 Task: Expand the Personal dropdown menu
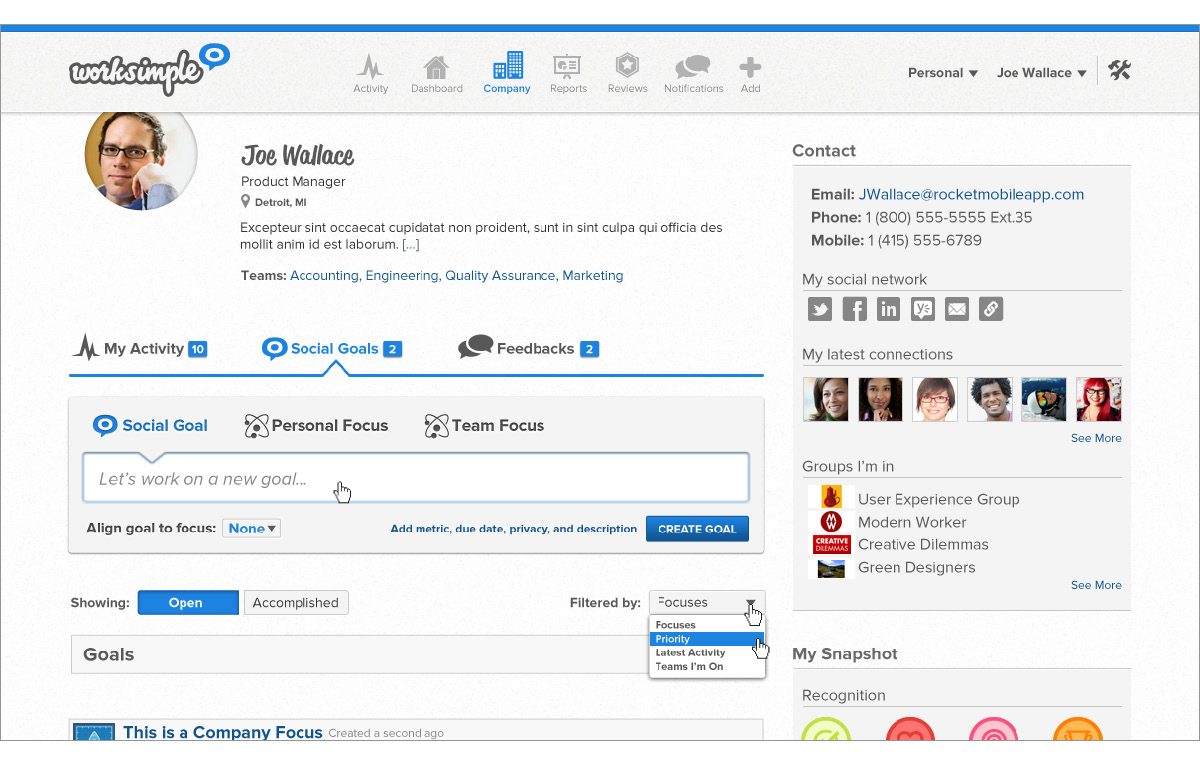point(942,73)
